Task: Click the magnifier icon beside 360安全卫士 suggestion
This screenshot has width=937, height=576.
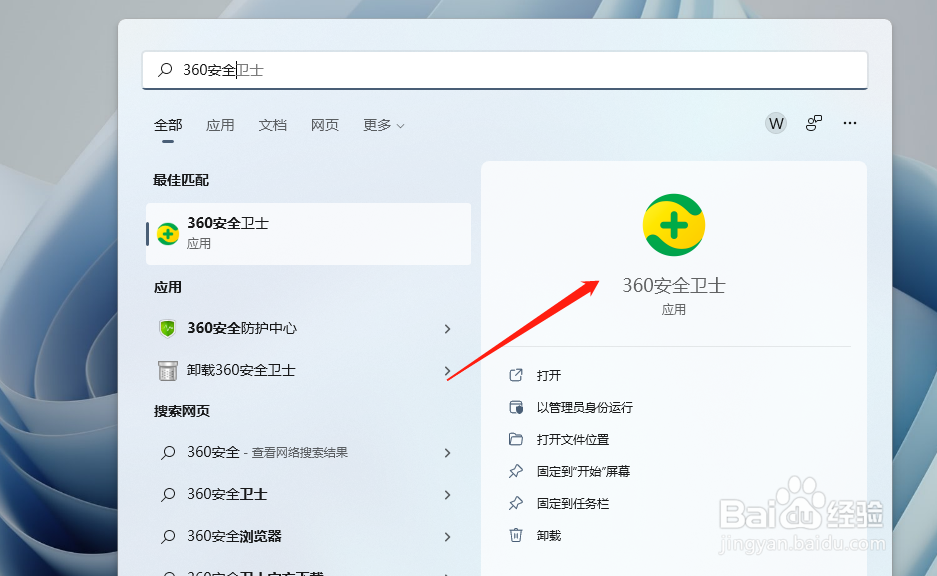Action: tap(168, 494)
